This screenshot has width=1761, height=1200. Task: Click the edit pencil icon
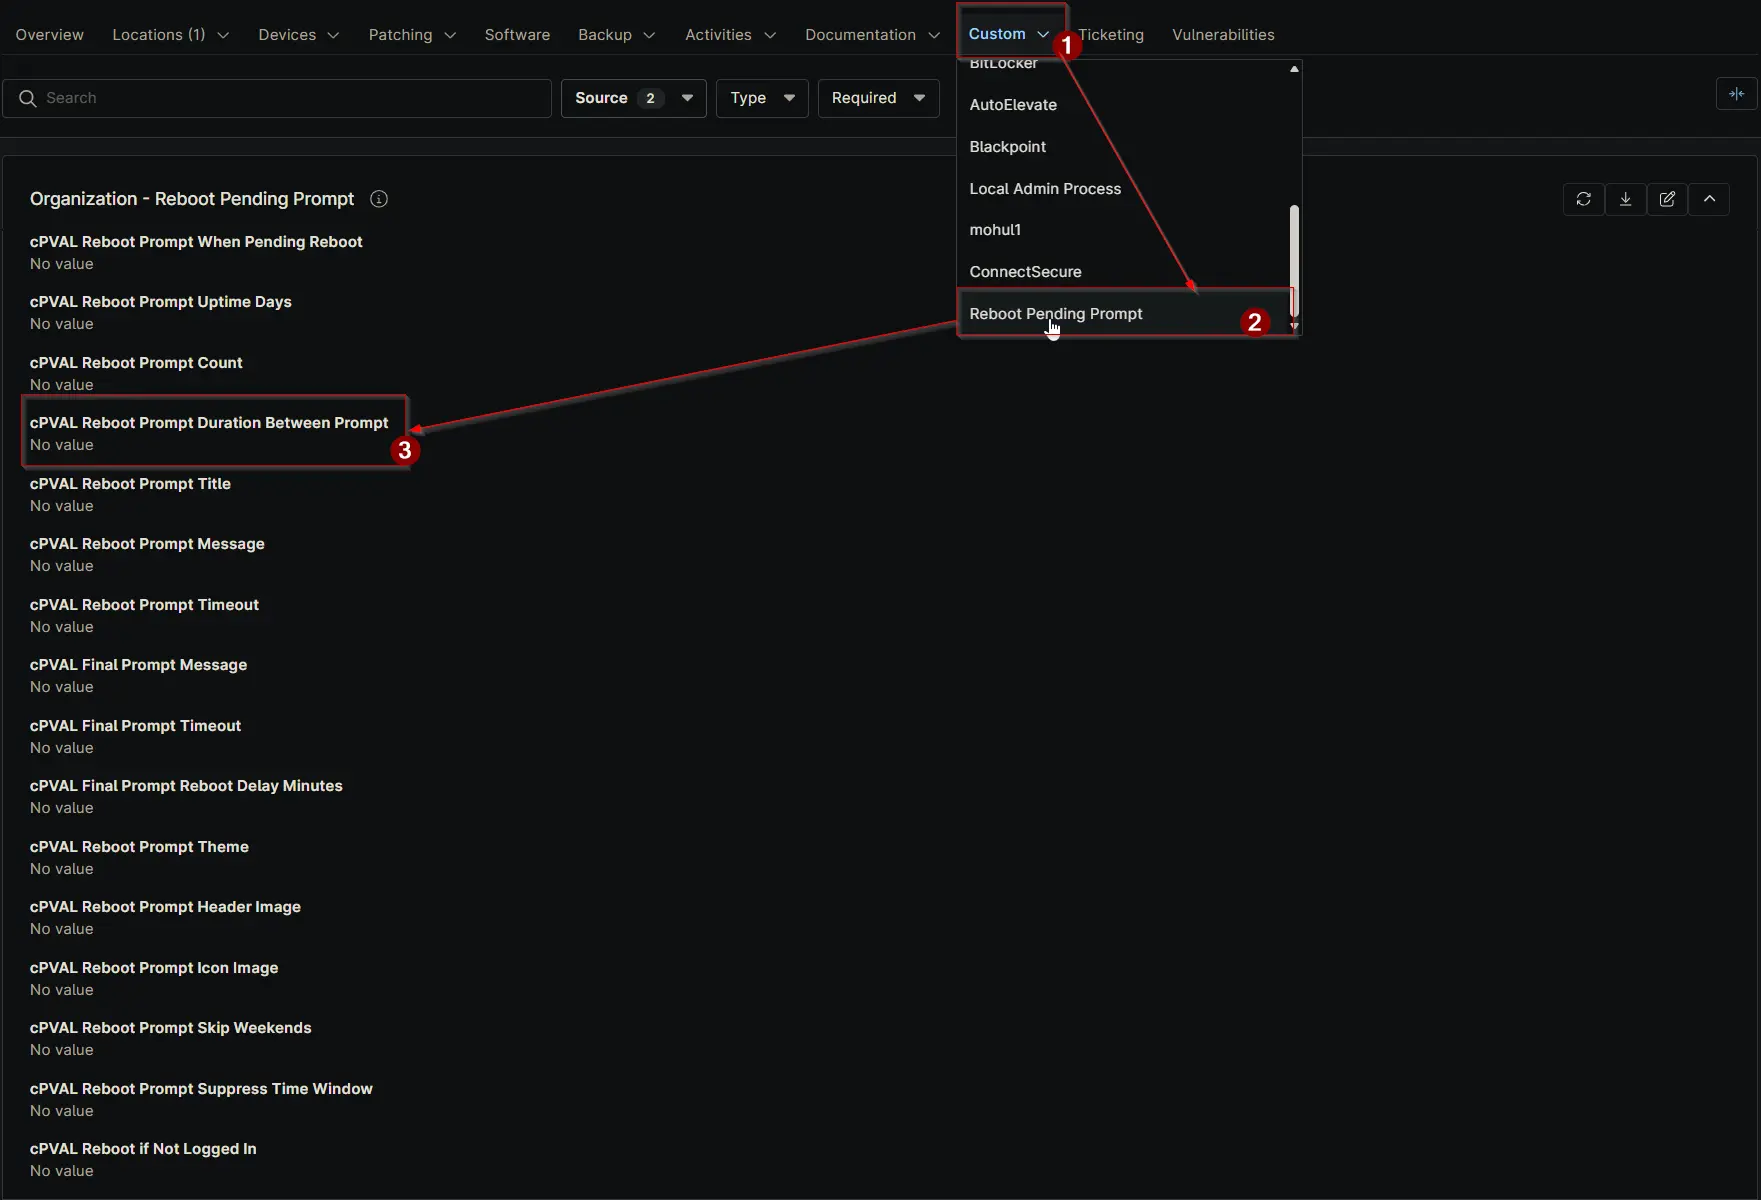click(x=1667, y=199)
